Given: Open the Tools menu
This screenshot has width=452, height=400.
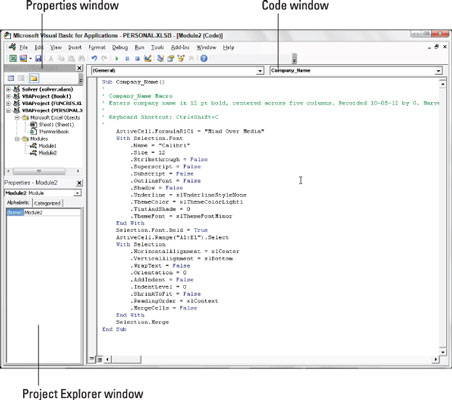Looking at the screenshot, I should [x=157, y=47].
